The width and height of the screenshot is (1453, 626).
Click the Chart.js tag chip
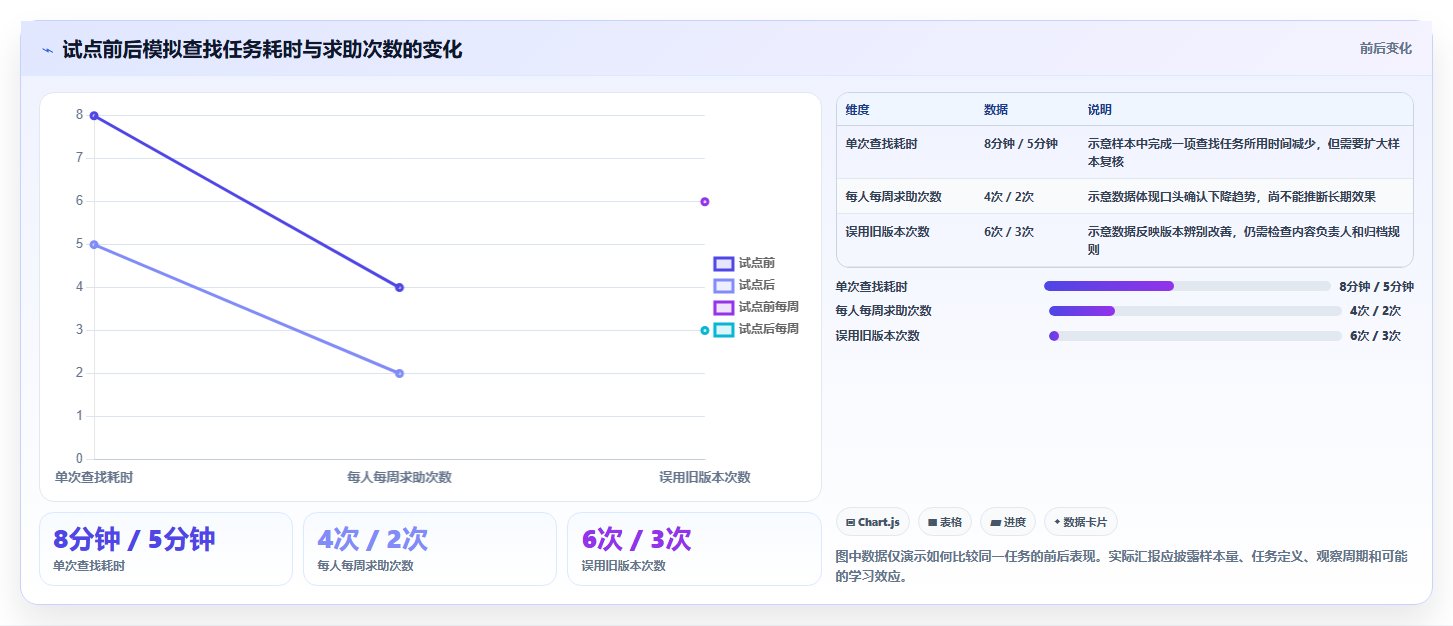(x=872, y=522)
